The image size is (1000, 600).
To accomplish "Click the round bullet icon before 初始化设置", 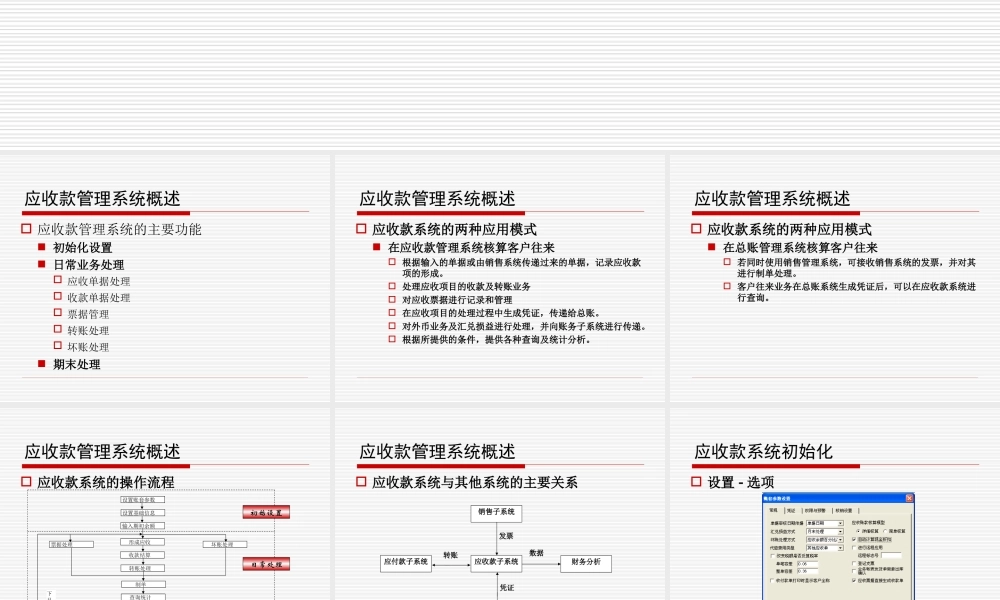I will (40, 245).
